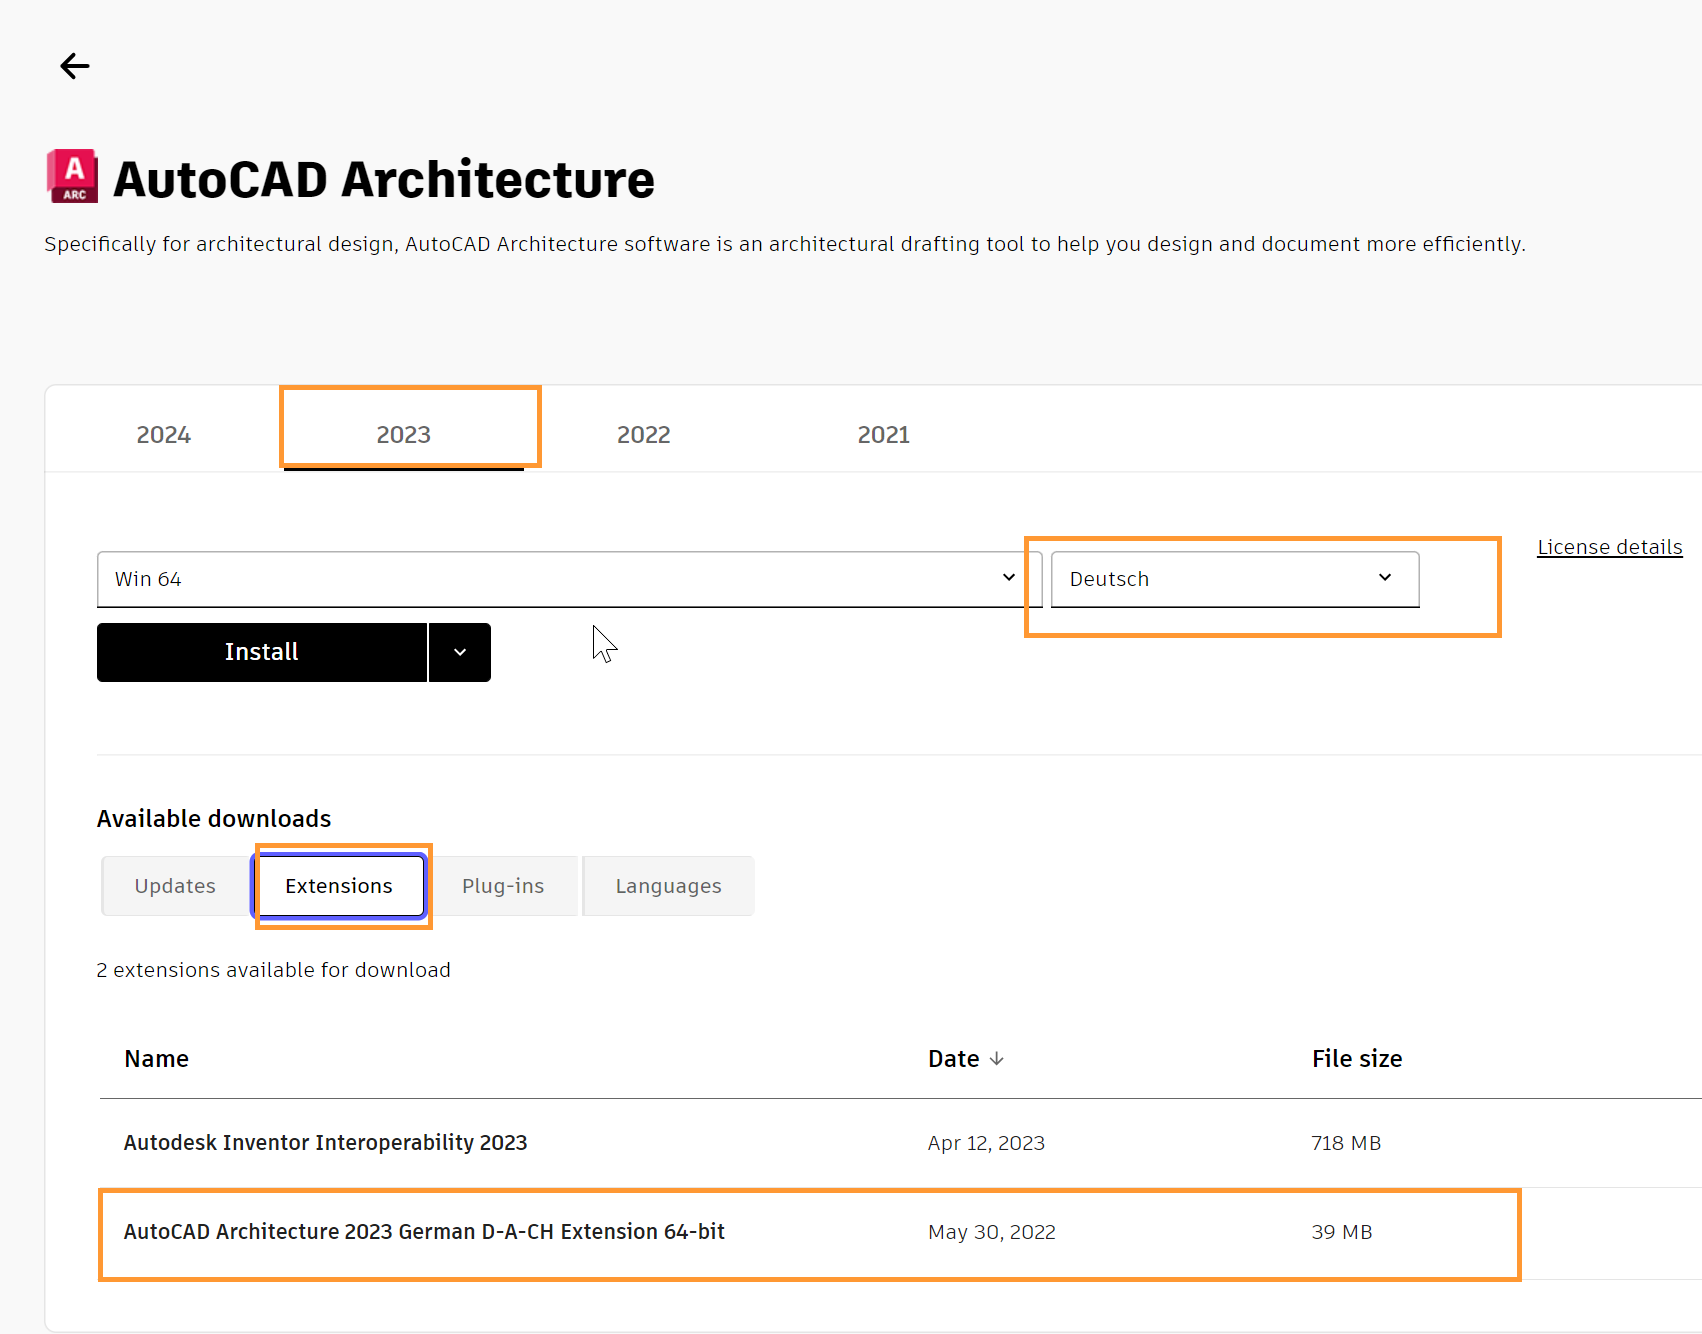This screenshot has width=1702, height=1334.
Task: Open the Win 64 platform dropdown
Action: click(x=569, y=579)
